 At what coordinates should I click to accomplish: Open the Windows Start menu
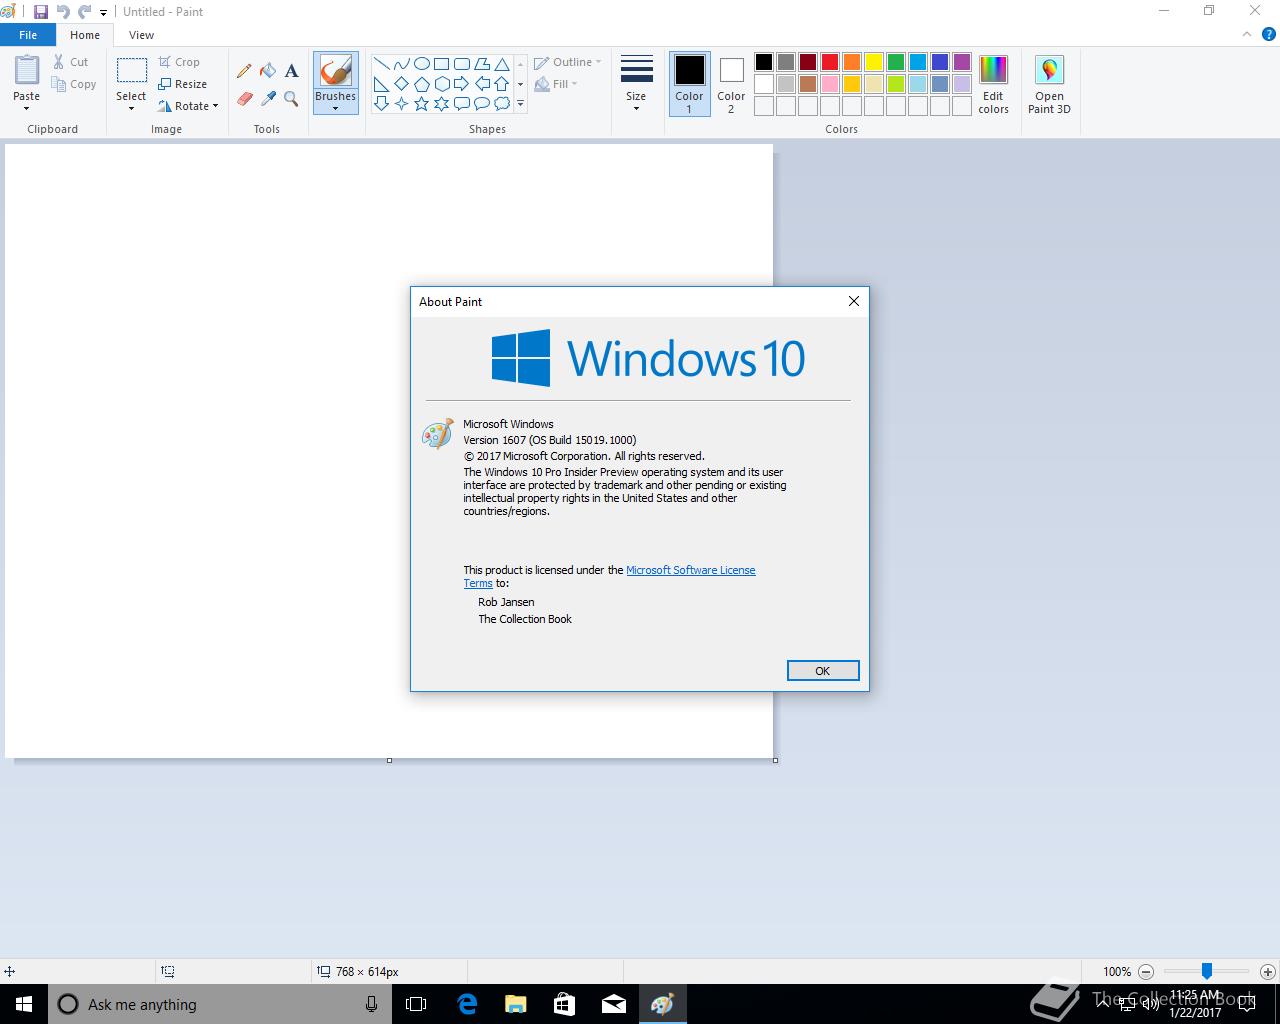(x=24, y=1004)
